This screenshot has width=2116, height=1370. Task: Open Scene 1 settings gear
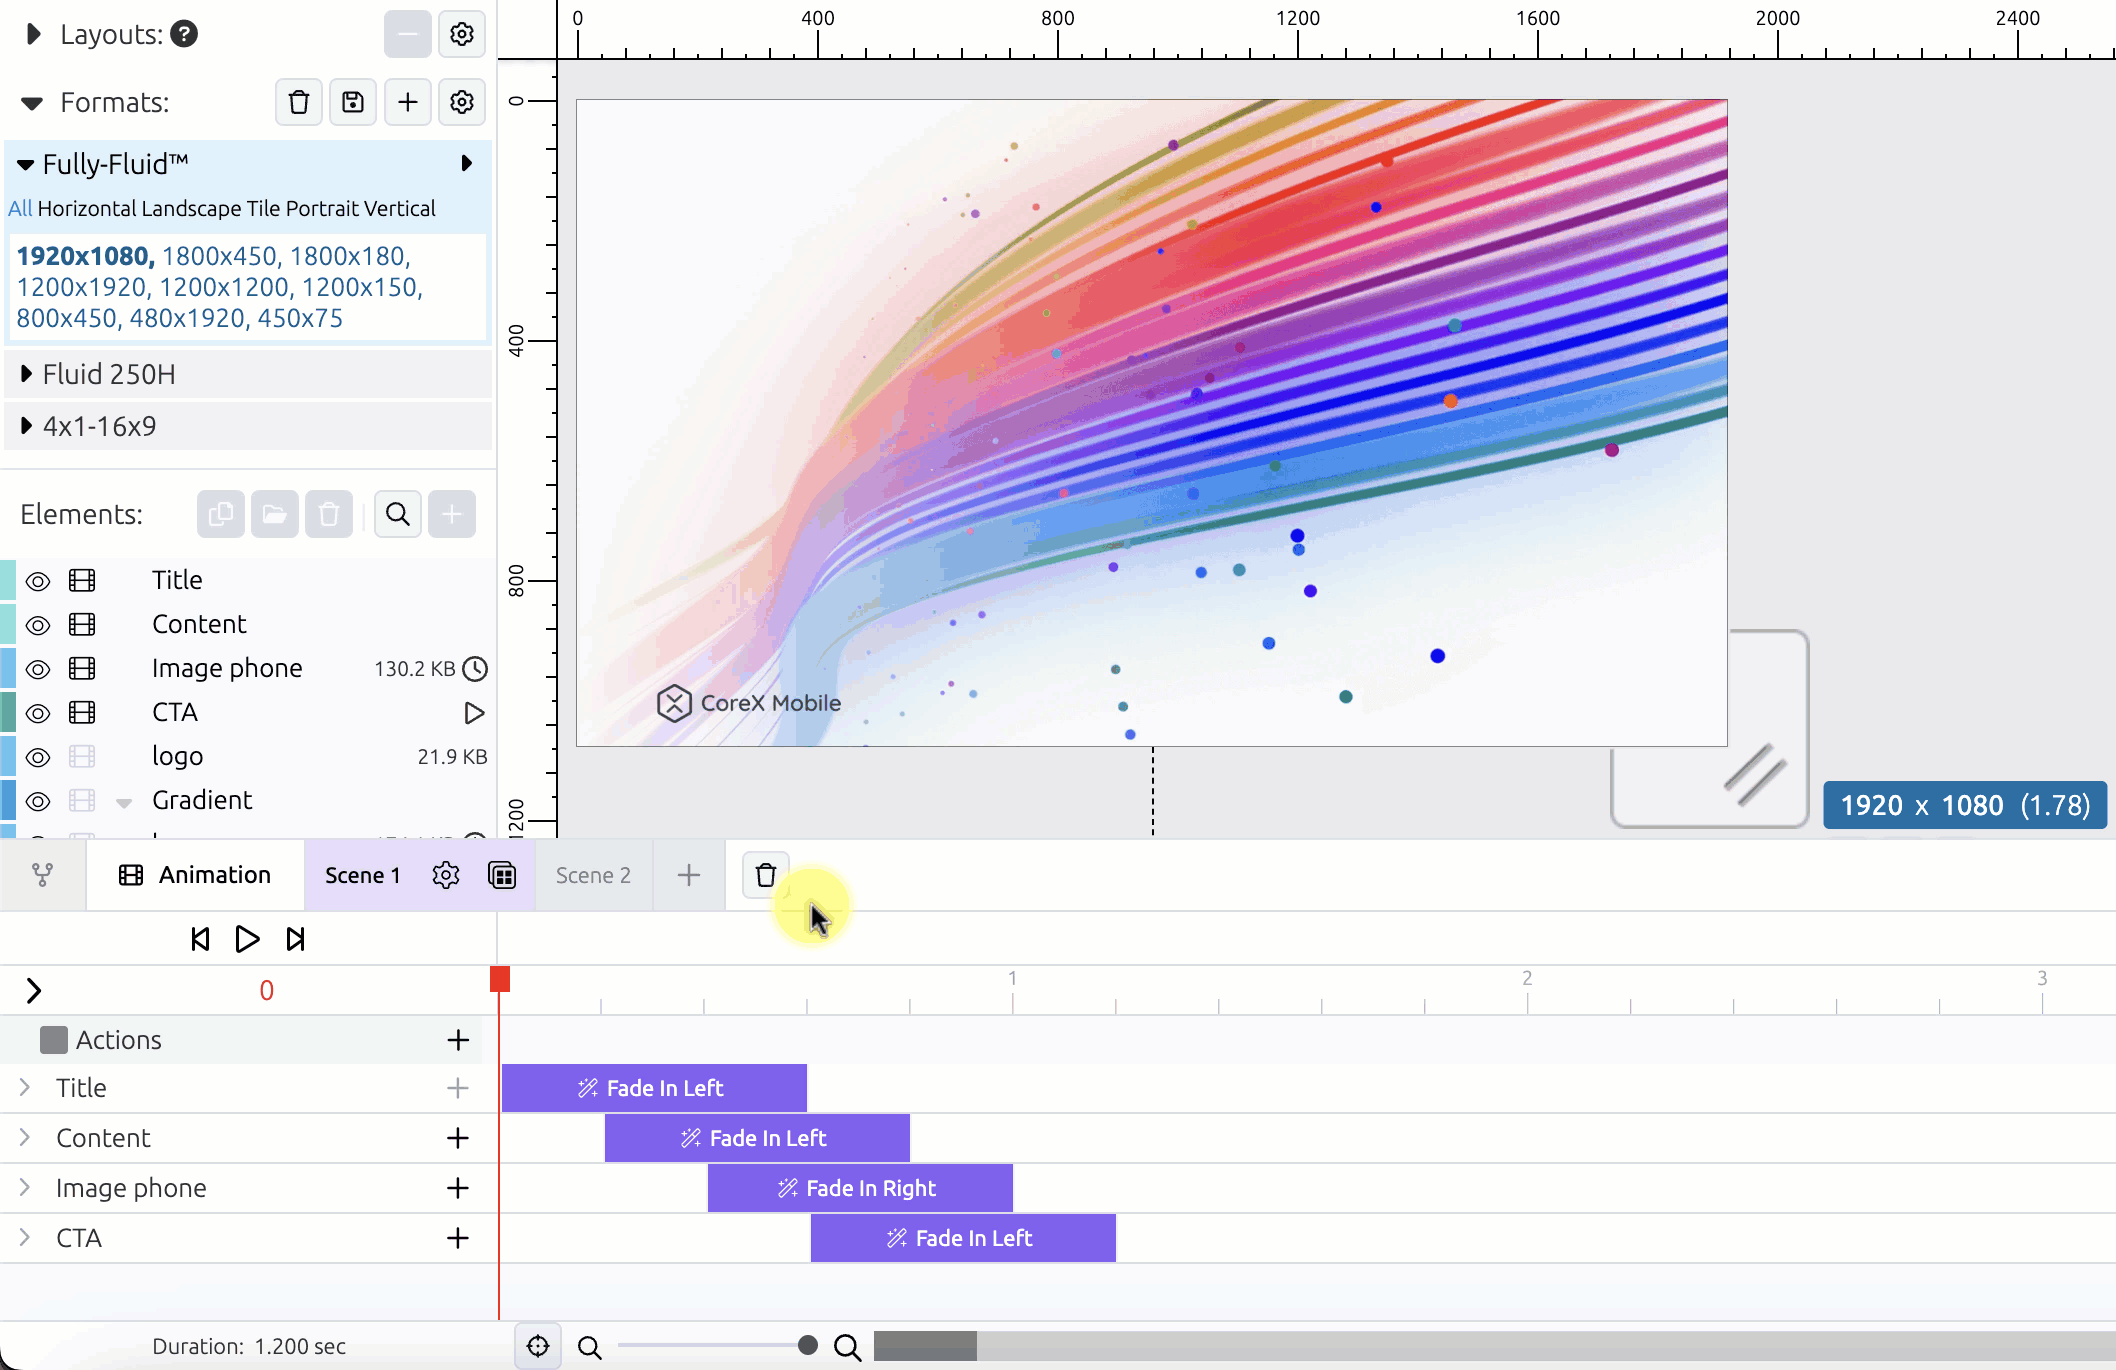click(x=446, y=875)
